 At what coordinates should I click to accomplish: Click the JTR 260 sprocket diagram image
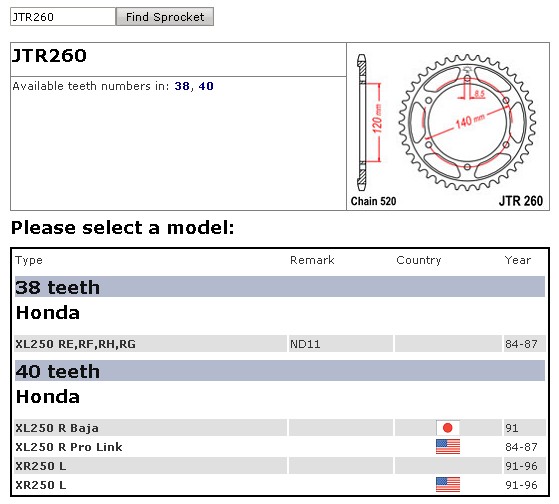[x=448, y=127]
